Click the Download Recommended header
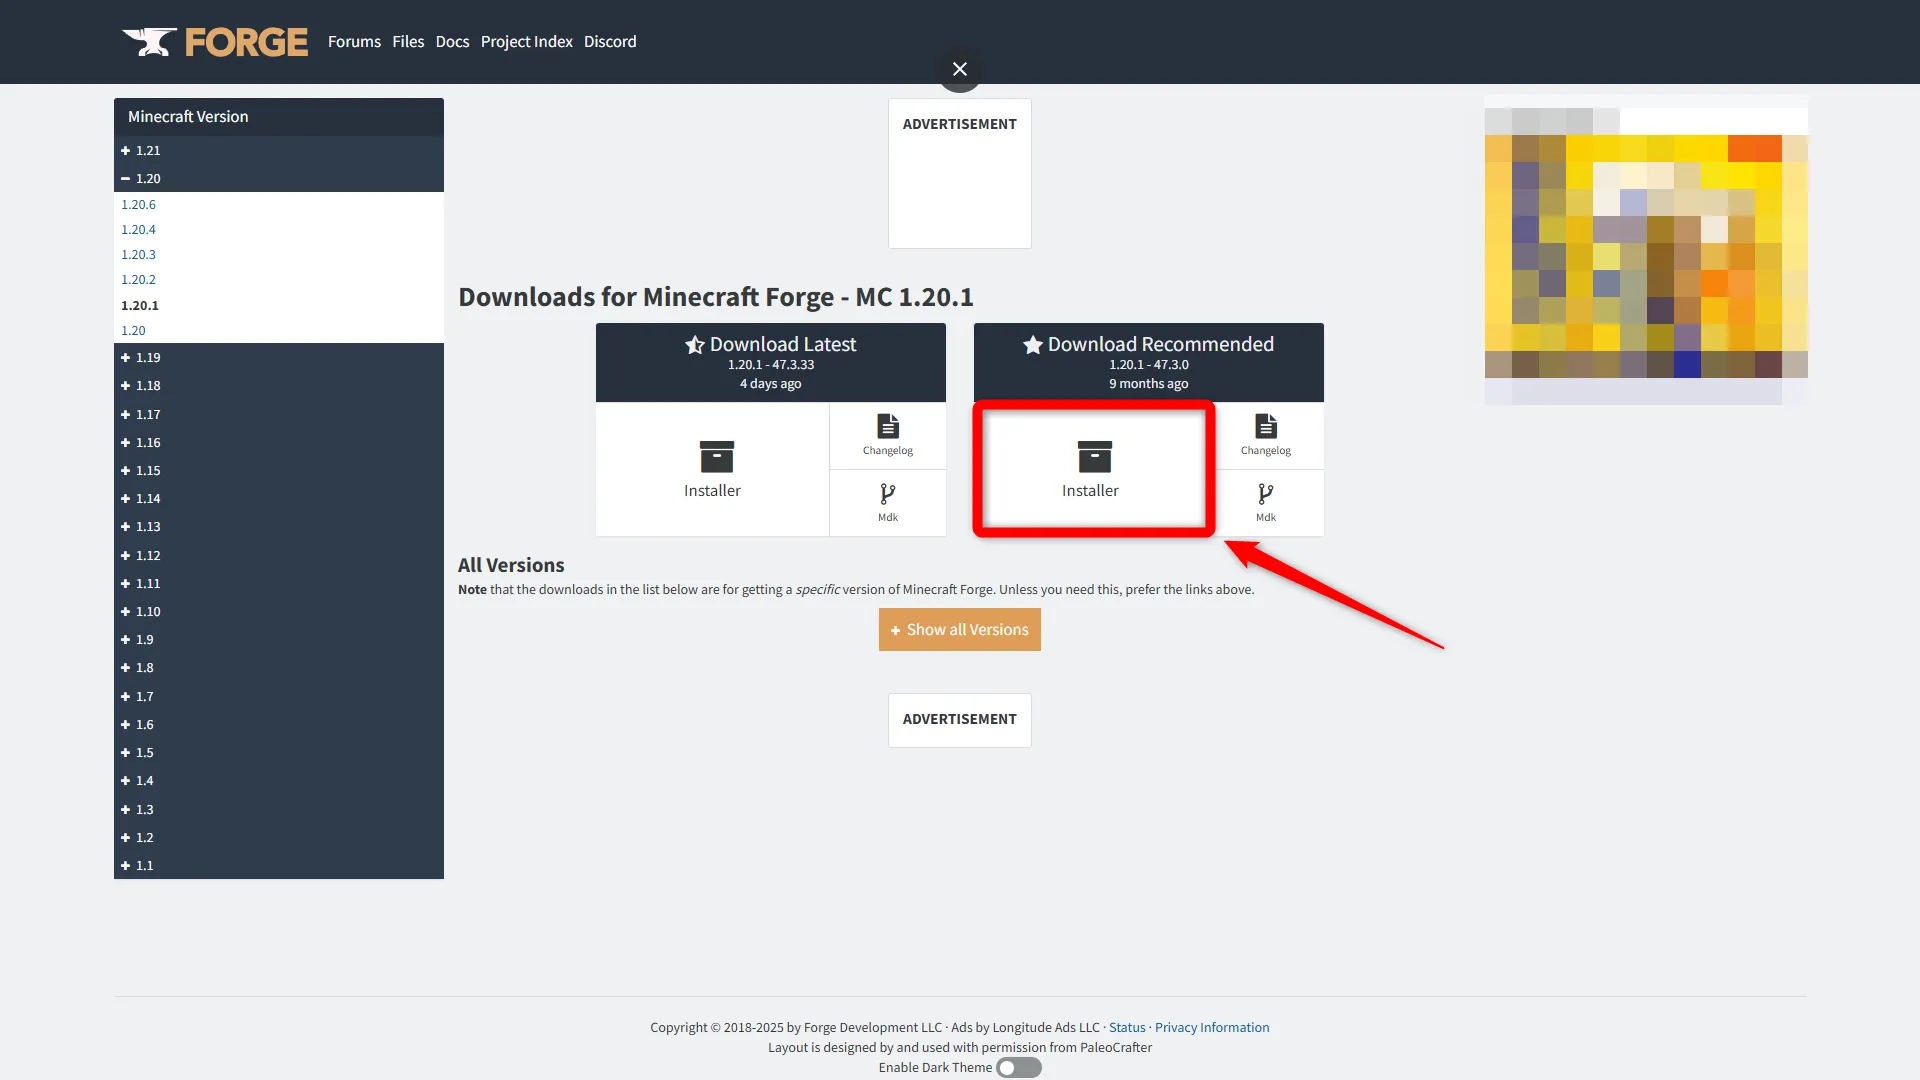1920x1080 pixels. (1149, 362)
